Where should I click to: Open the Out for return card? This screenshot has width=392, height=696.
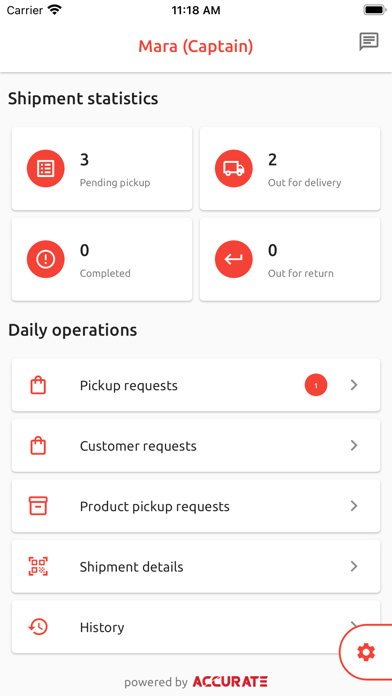(x=290, y=259)
